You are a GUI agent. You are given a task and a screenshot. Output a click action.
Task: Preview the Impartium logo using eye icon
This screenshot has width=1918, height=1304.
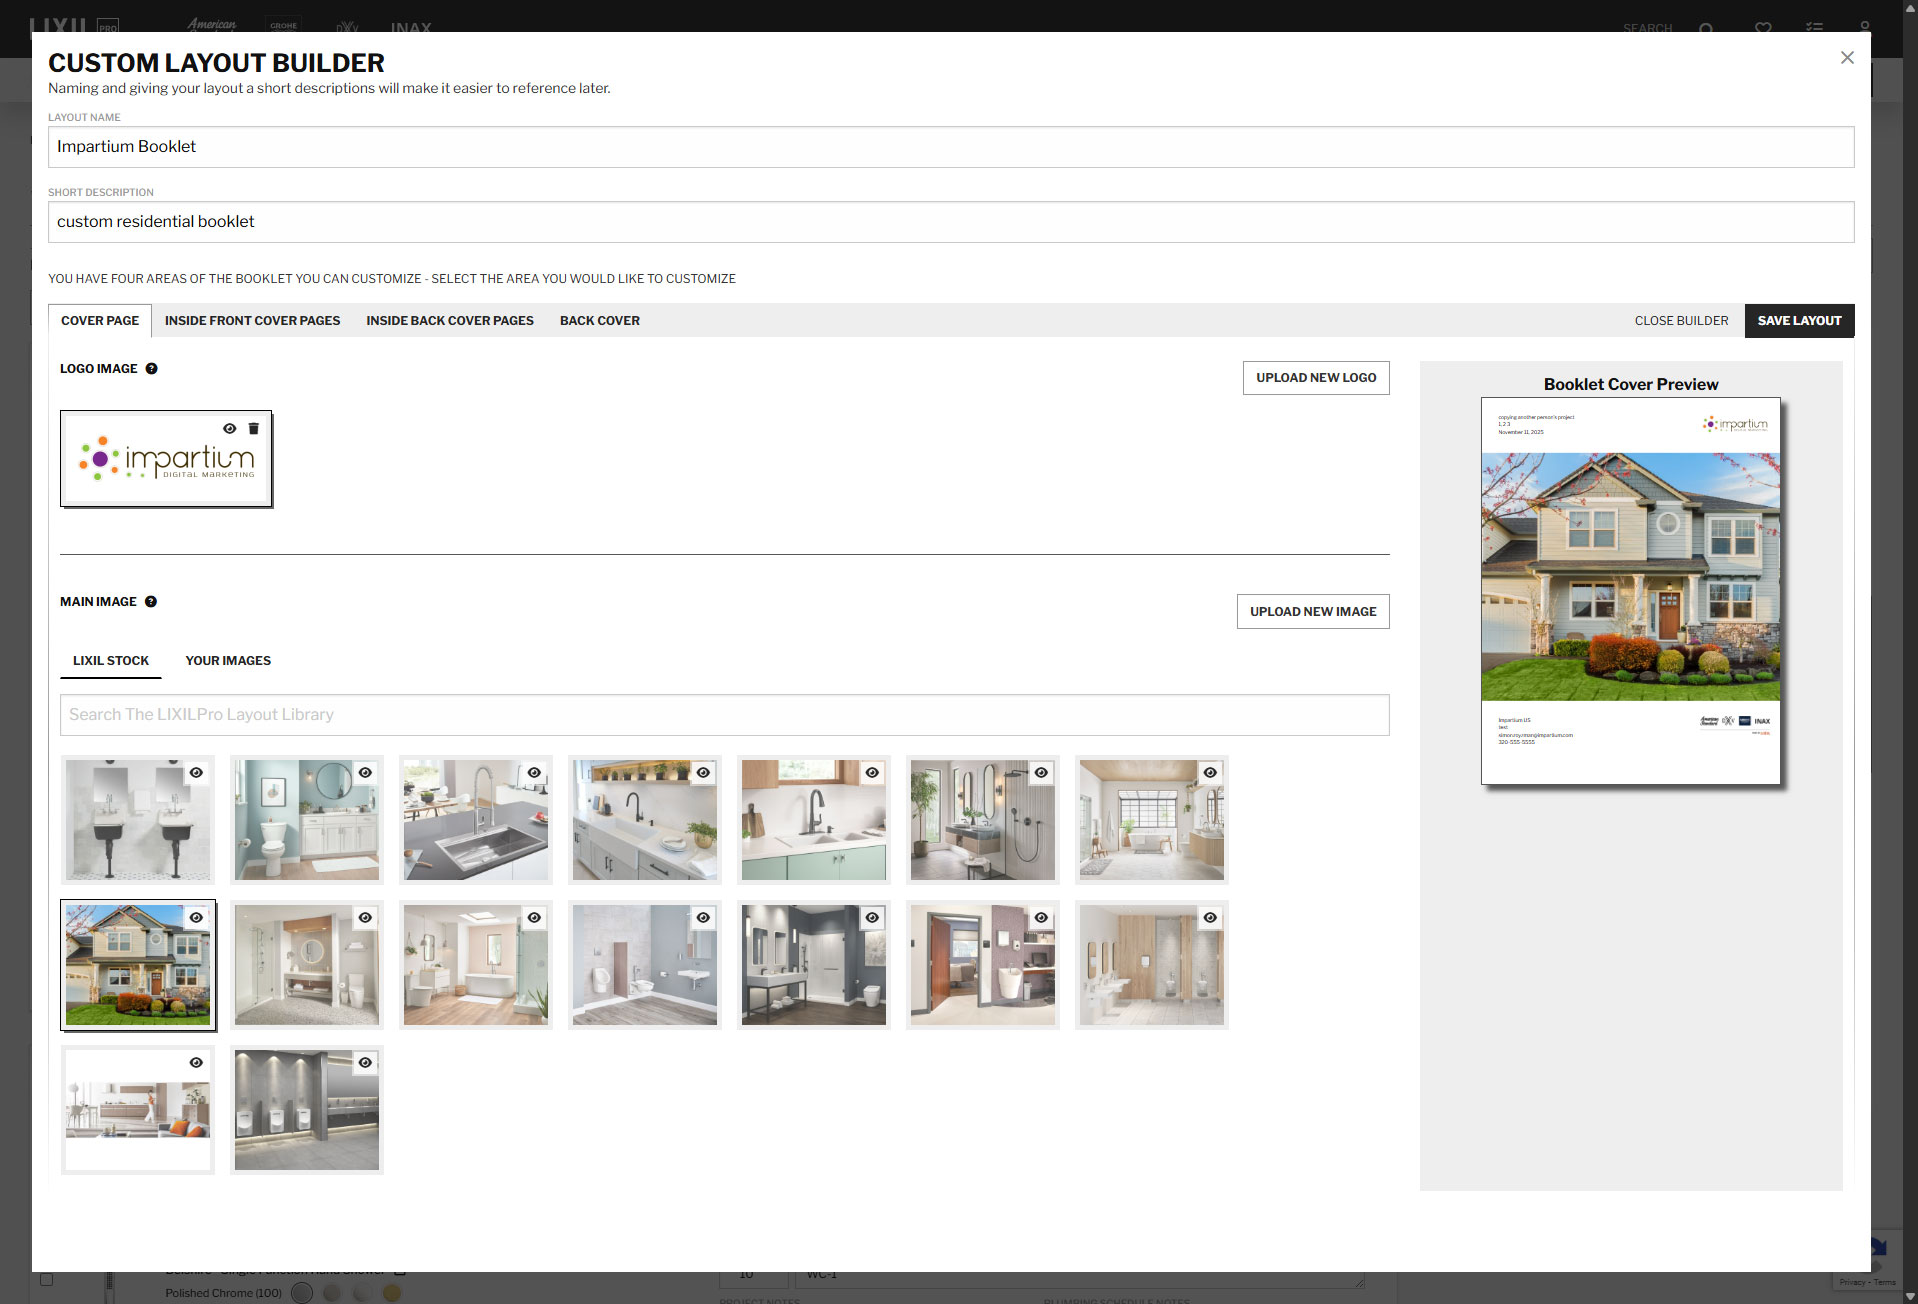pyautogui.click(x=230, y=429)
